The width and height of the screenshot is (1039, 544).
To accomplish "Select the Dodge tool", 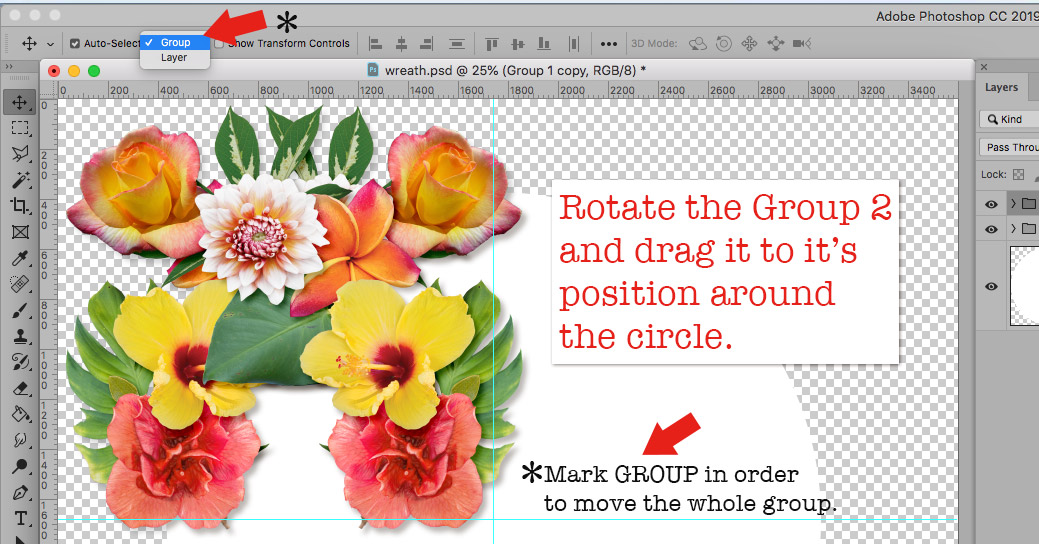I will click(20, 466).
